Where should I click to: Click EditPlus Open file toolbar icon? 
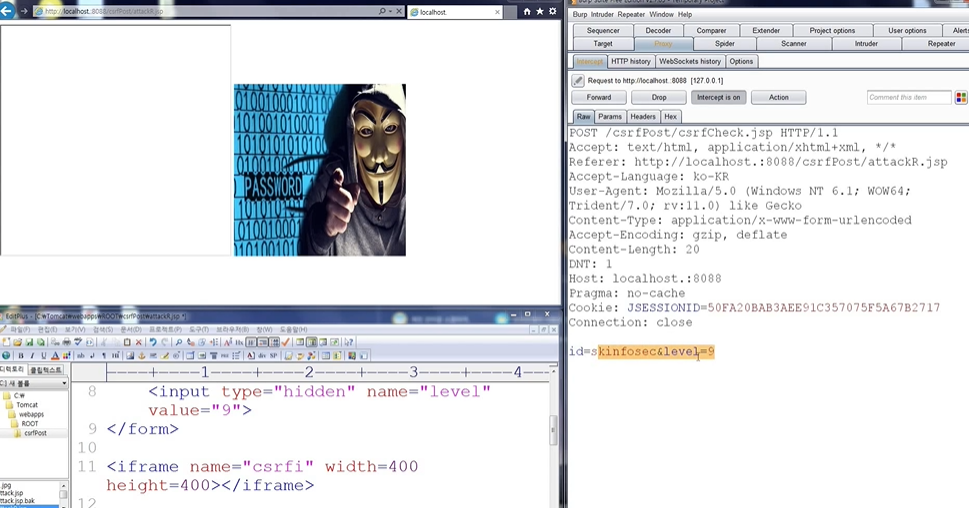click(17, 342)
